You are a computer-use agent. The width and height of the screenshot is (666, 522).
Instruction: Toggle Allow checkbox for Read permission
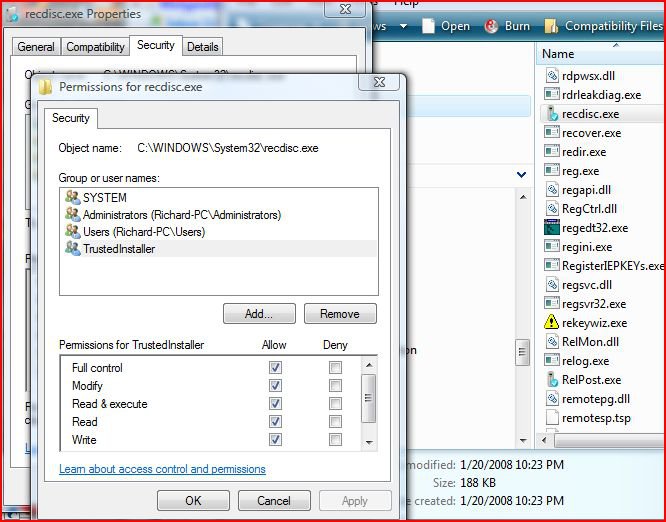[x=275, y=421]
